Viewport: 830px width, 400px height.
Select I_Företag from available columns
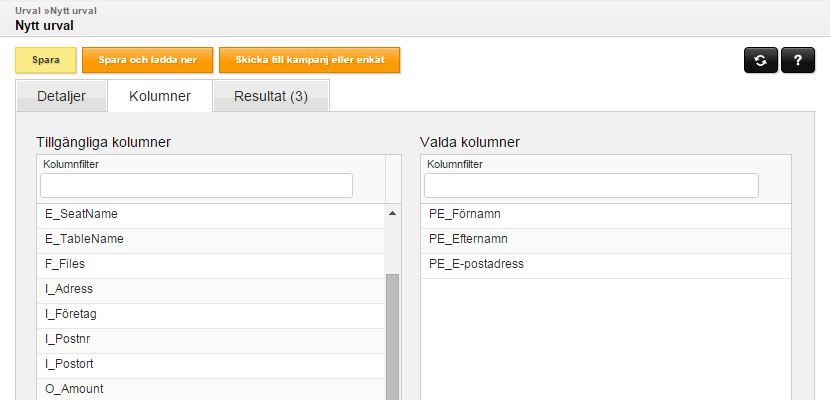click(x=211, y=314)
